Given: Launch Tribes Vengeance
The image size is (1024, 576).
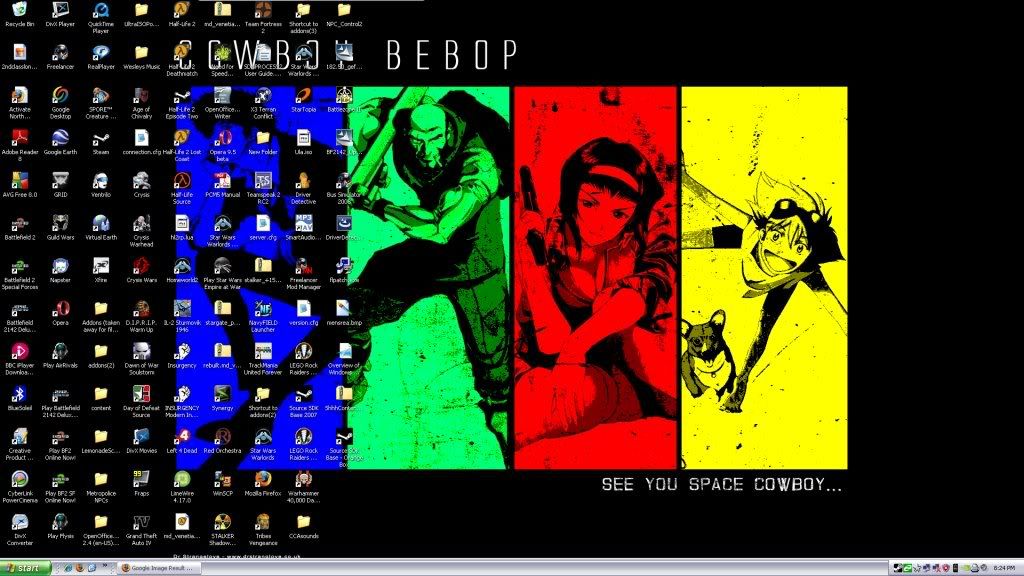Looking at the screenshot, I should [263, 528].
